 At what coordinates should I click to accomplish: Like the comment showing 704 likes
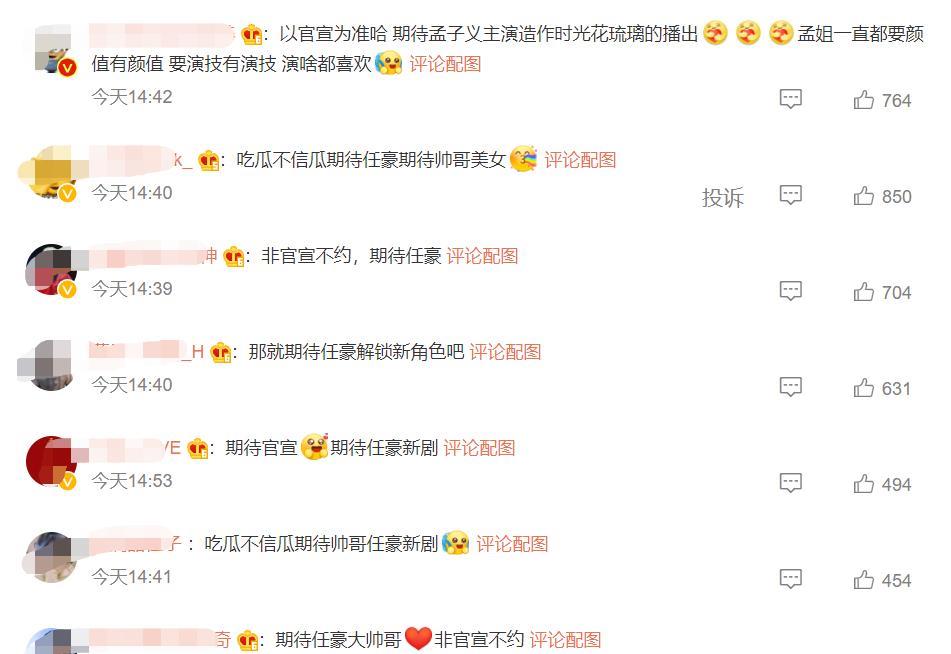863,292
